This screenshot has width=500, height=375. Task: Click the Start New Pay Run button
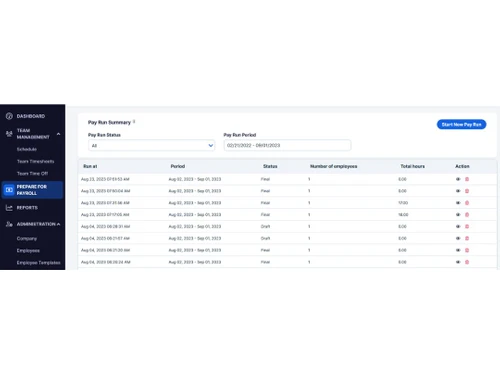coord(461,124)
